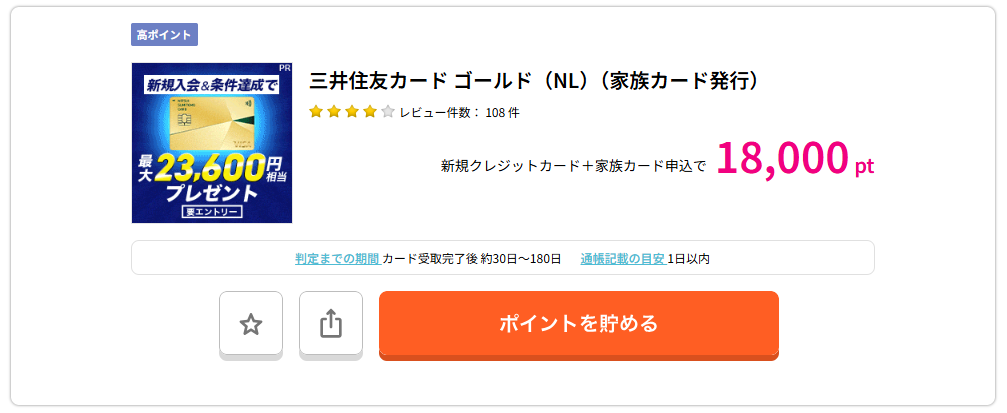
Task: Click the campaign banner thumbnail
Action: tap(211, 143)
